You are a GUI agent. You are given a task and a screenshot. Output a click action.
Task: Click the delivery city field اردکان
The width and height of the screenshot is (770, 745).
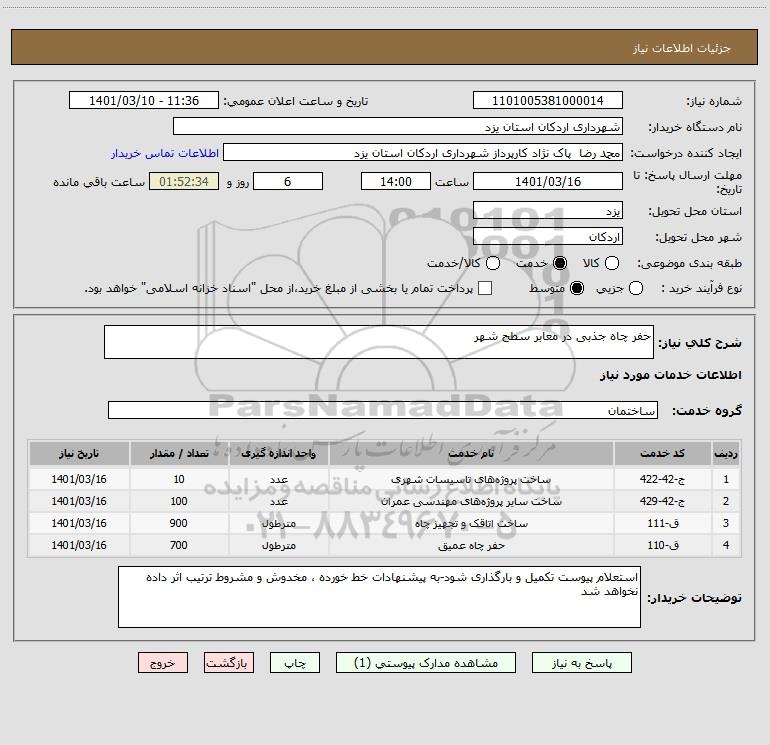click(x=548, y=236)
